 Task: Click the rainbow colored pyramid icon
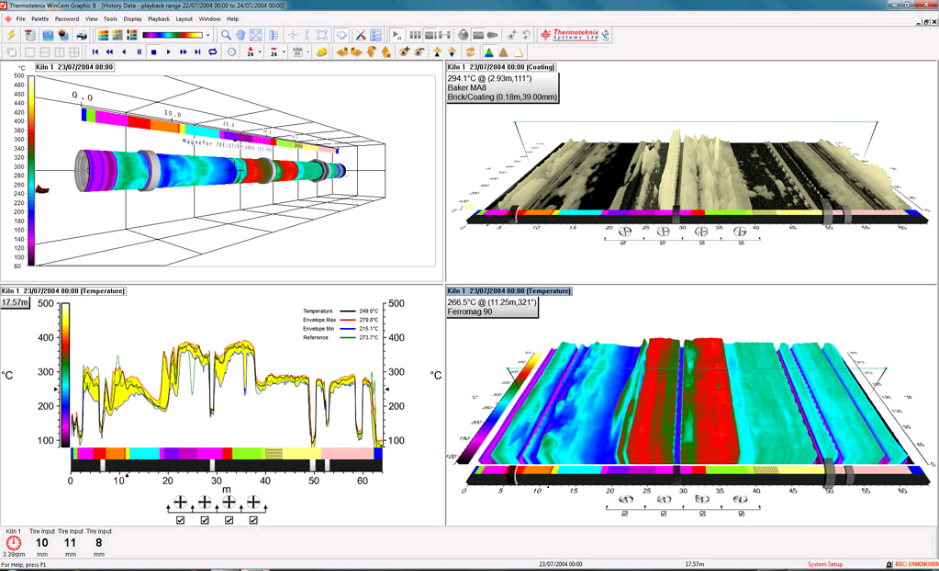(x=489, y=52)
